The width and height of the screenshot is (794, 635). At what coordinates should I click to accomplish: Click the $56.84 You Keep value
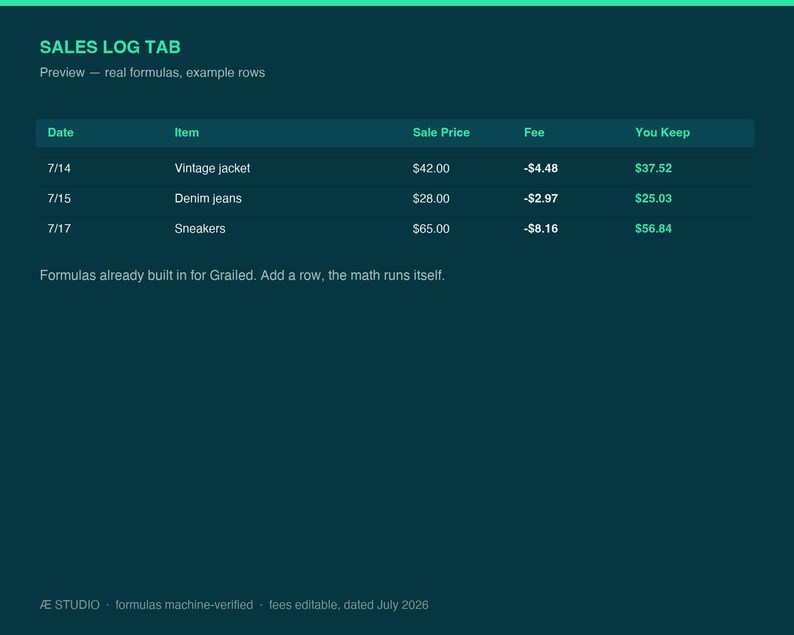point(653,229)
